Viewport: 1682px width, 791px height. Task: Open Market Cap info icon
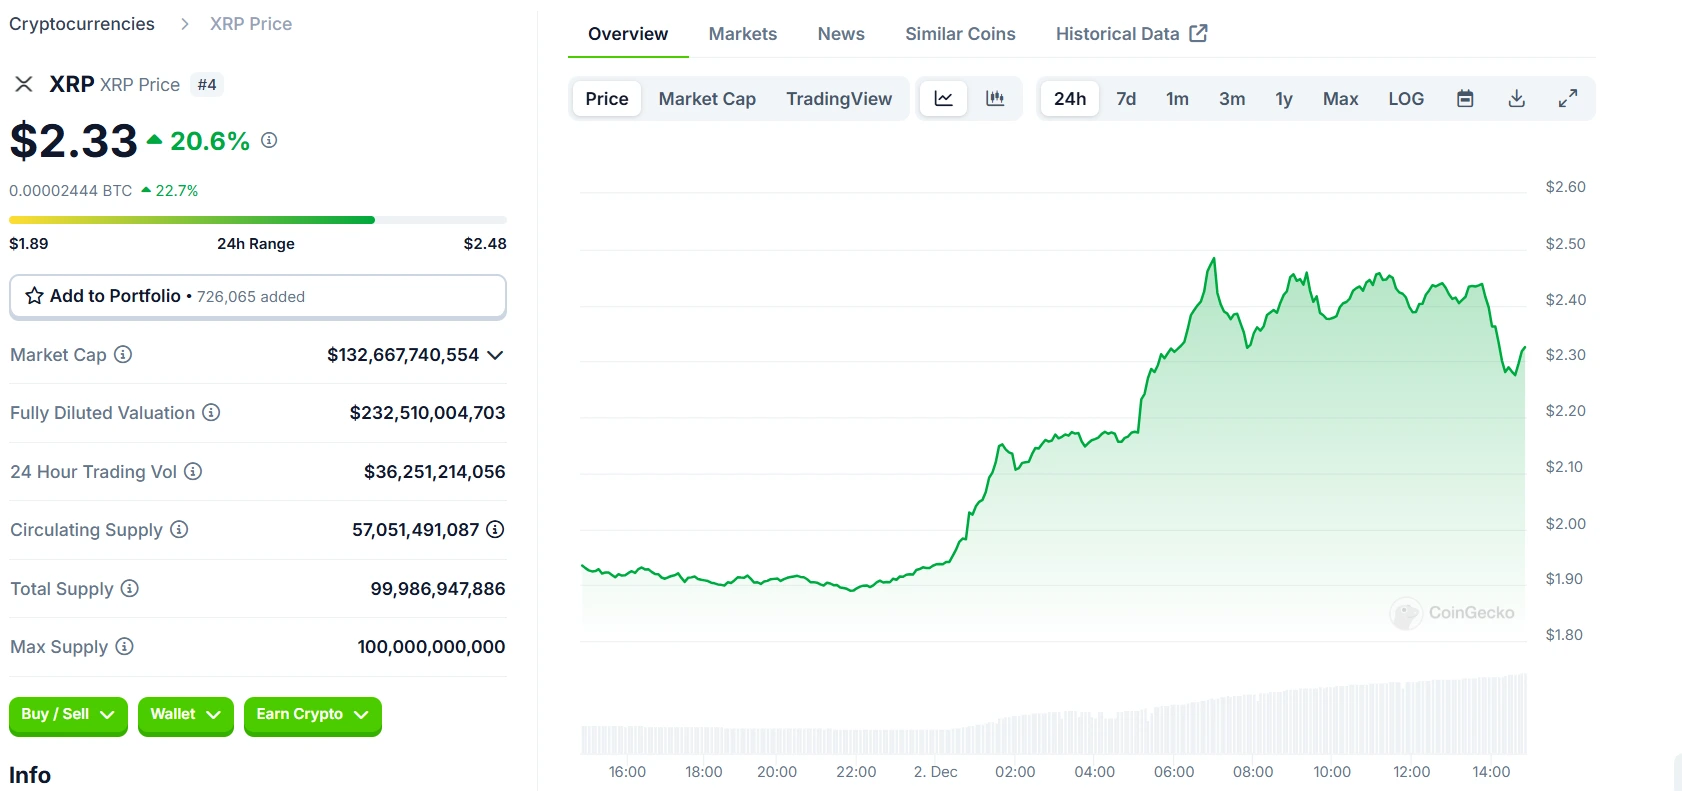(123, 354)
